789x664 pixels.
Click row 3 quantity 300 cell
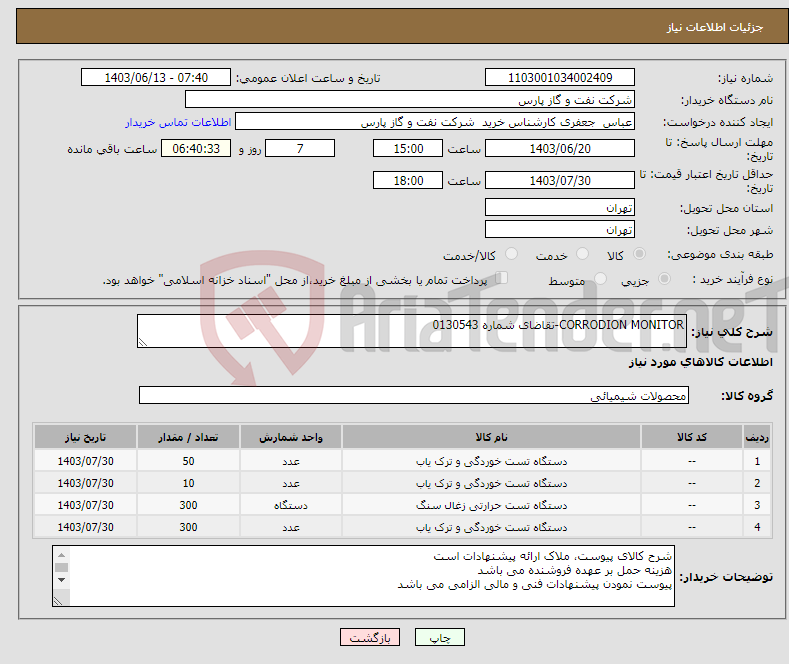point(188,505)
